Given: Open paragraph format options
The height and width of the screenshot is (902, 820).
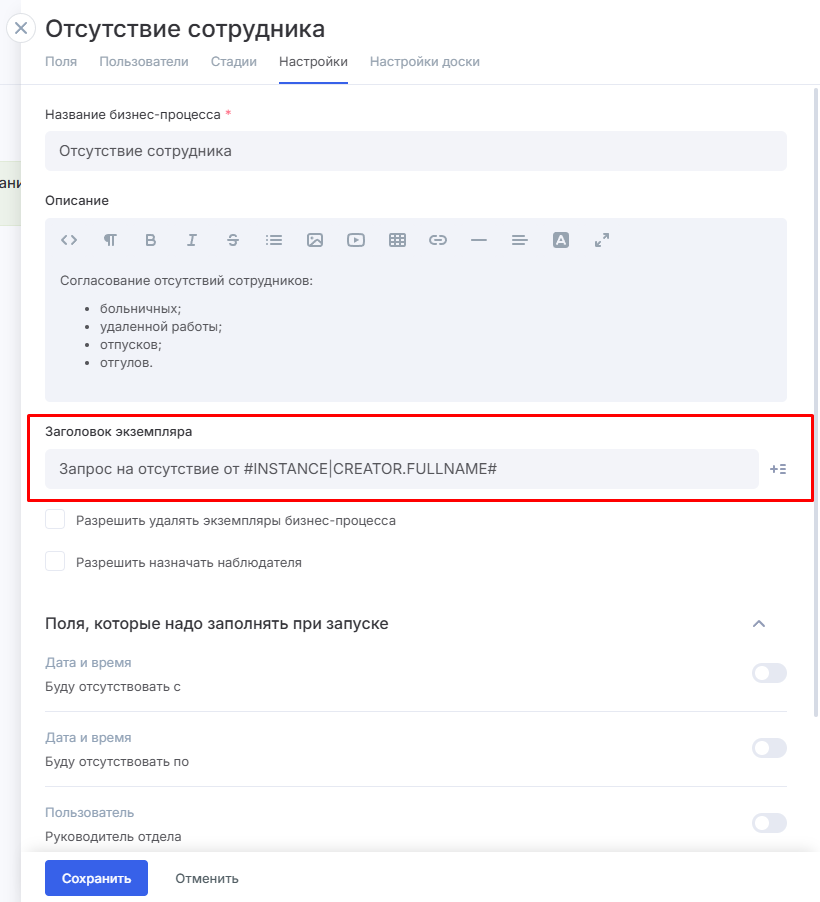Looking at the screenshot, I should tap(110, 240).
